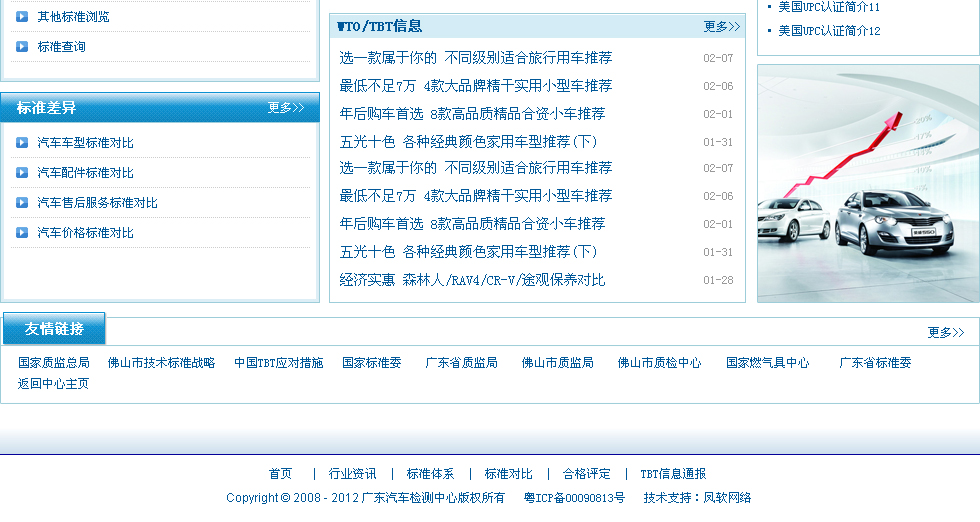Expand 更多>> in the 标准差异 header

(x=286, y=108)
